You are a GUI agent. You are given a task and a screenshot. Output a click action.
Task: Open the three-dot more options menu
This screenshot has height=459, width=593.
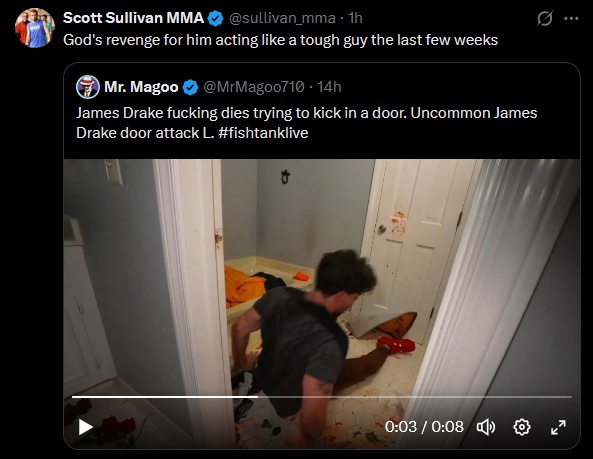click(x=571, y=18)
